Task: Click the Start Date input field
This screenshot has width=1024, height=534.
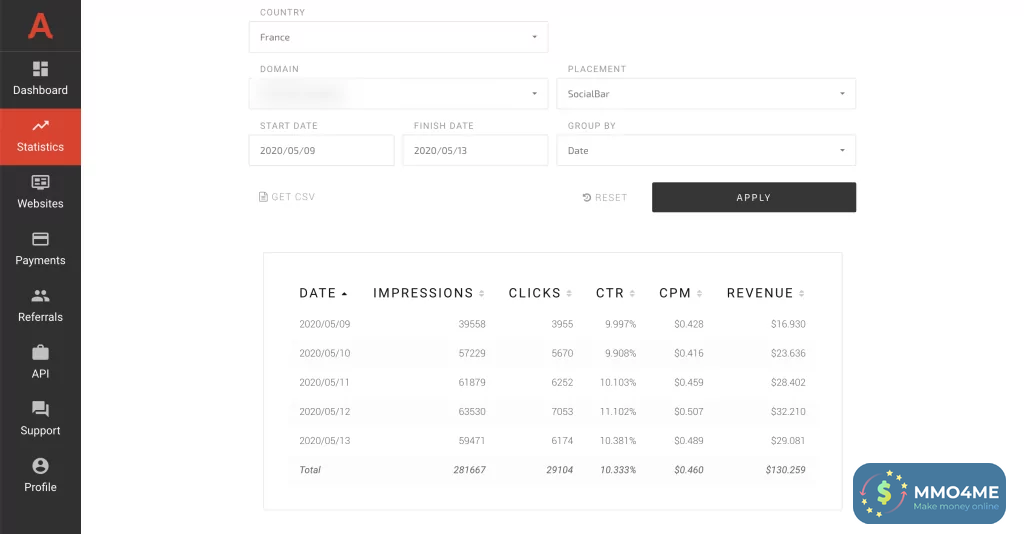Action: coord(321,151)
